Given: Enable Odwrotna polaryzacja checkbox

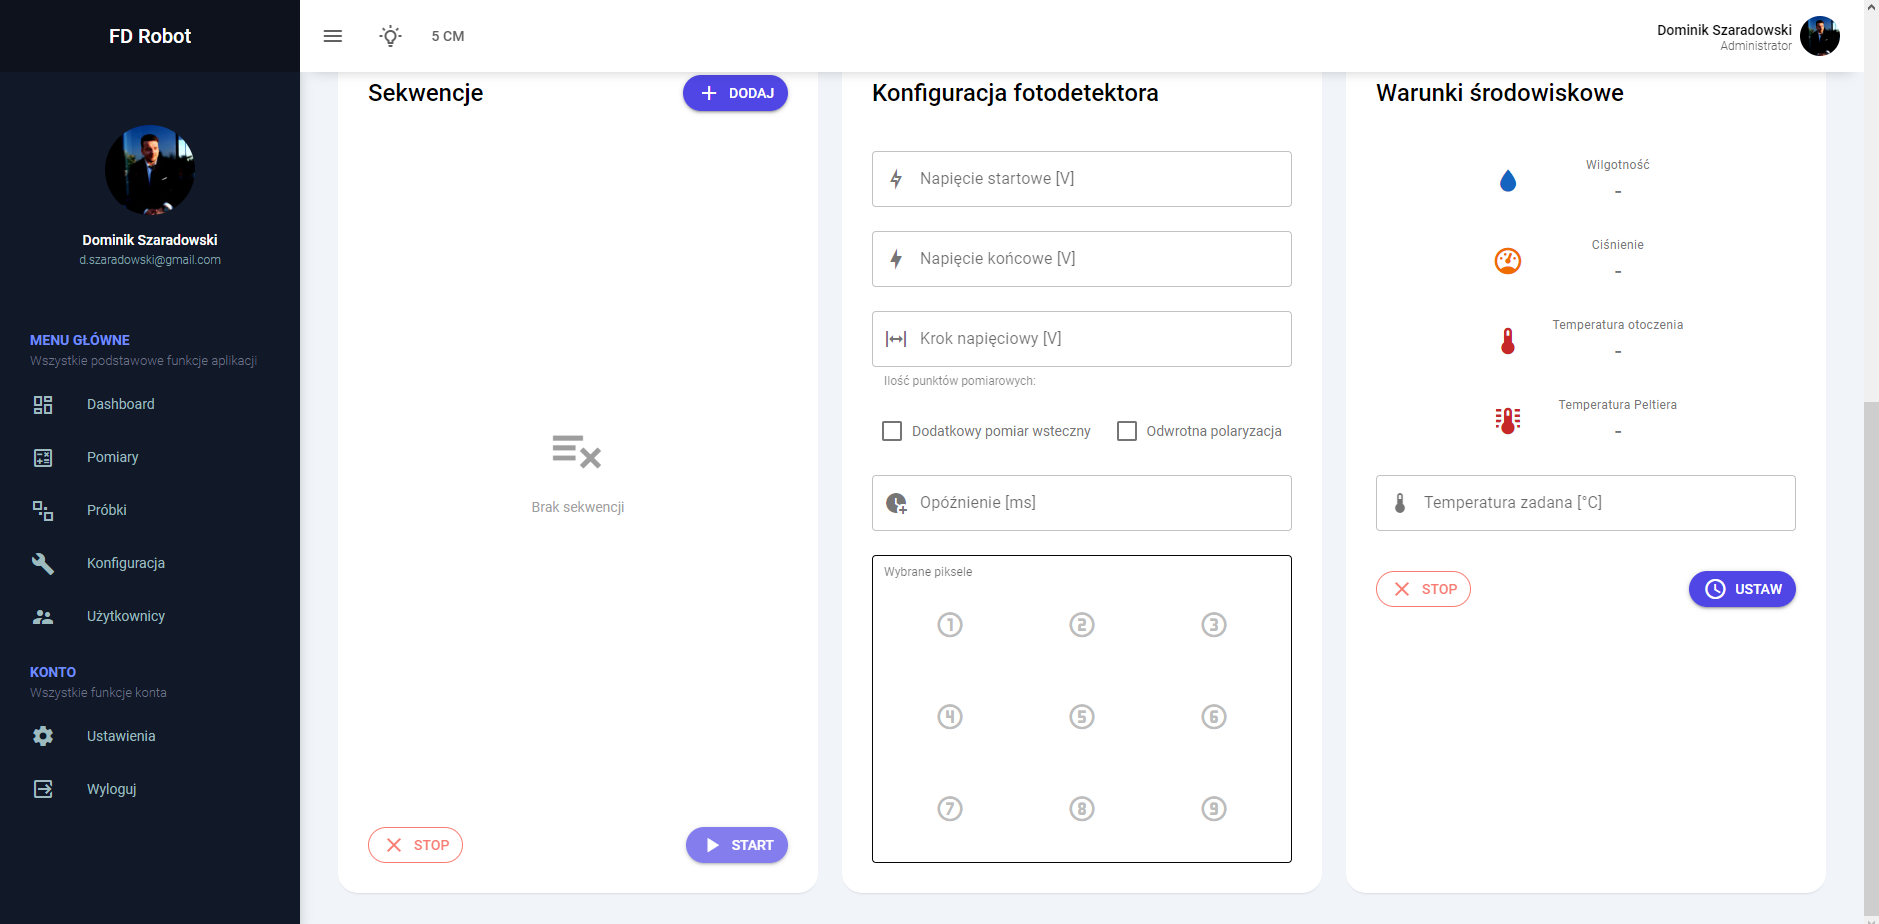Looking at the screenshot, I should [x=1127, y=431].
